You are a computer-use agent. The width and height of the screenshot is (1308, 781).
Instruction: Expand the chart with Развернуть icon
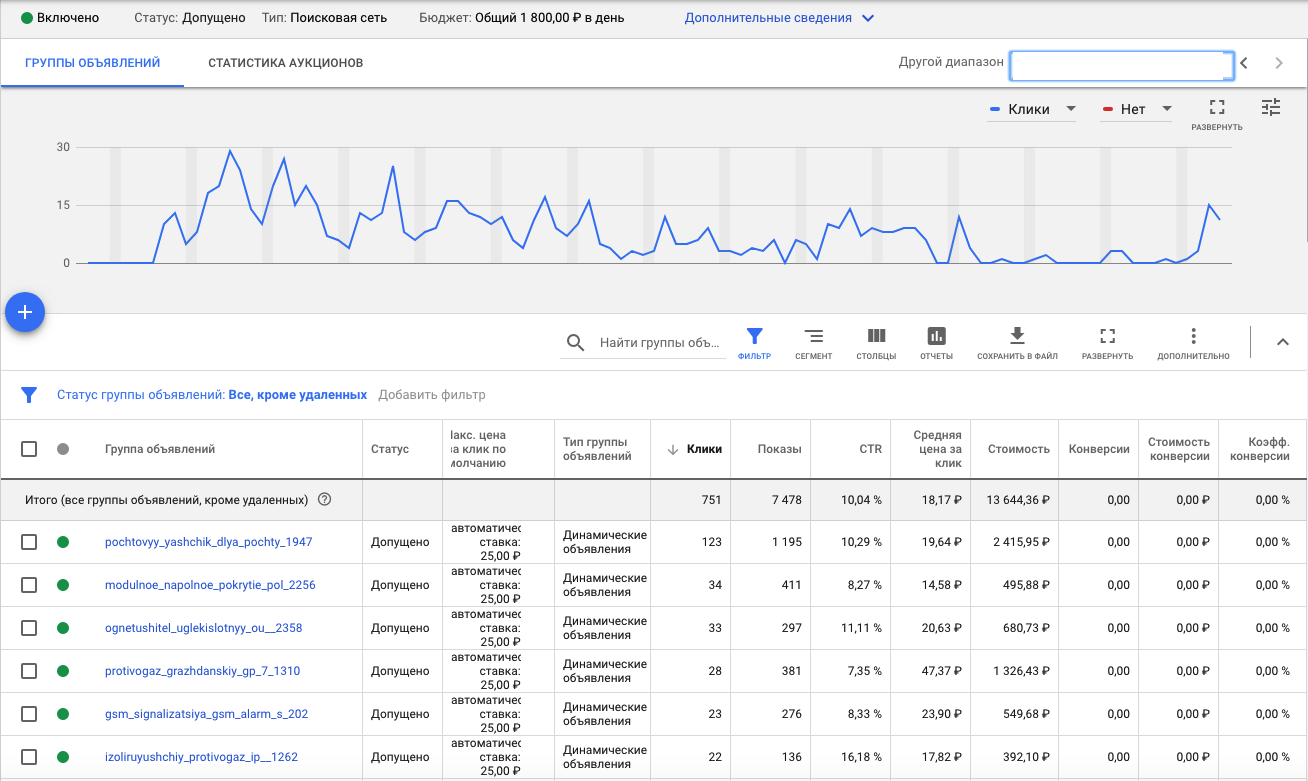click(x=1217, y=108)
